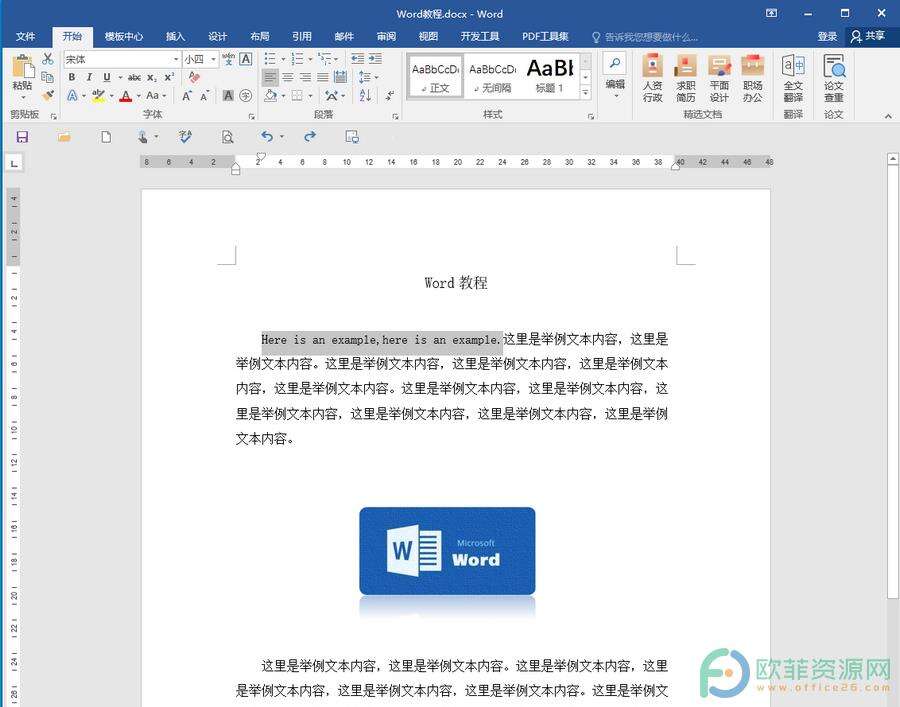
Task: Shrink font size with smaller A
Action: pyautogui.click(x=205, y=95)
